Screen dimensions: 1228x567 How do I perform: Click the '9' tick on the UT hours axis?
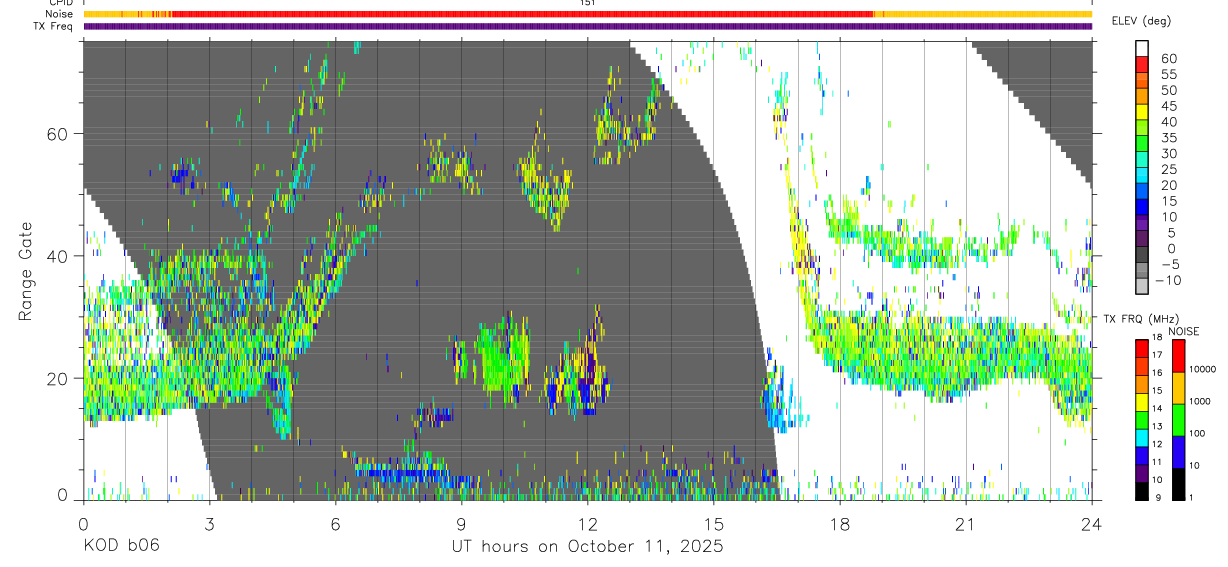(461, 523)
